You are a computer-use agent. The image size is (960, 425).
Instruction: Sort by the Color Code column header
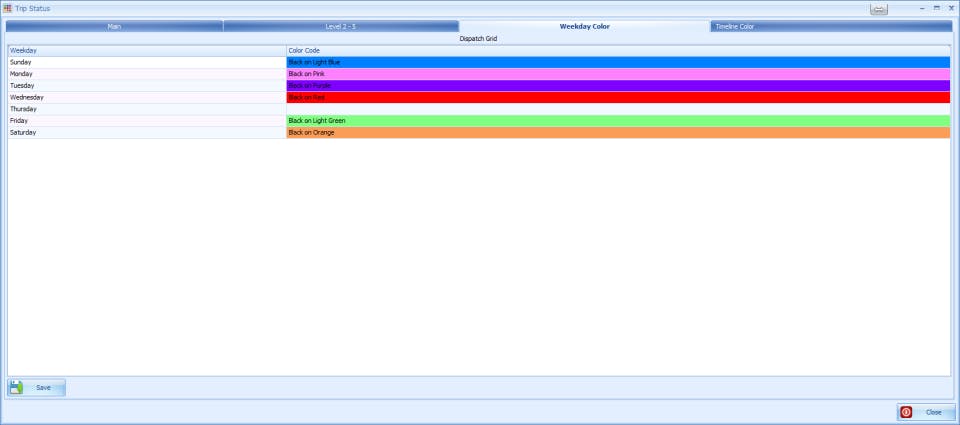point(618,50)
